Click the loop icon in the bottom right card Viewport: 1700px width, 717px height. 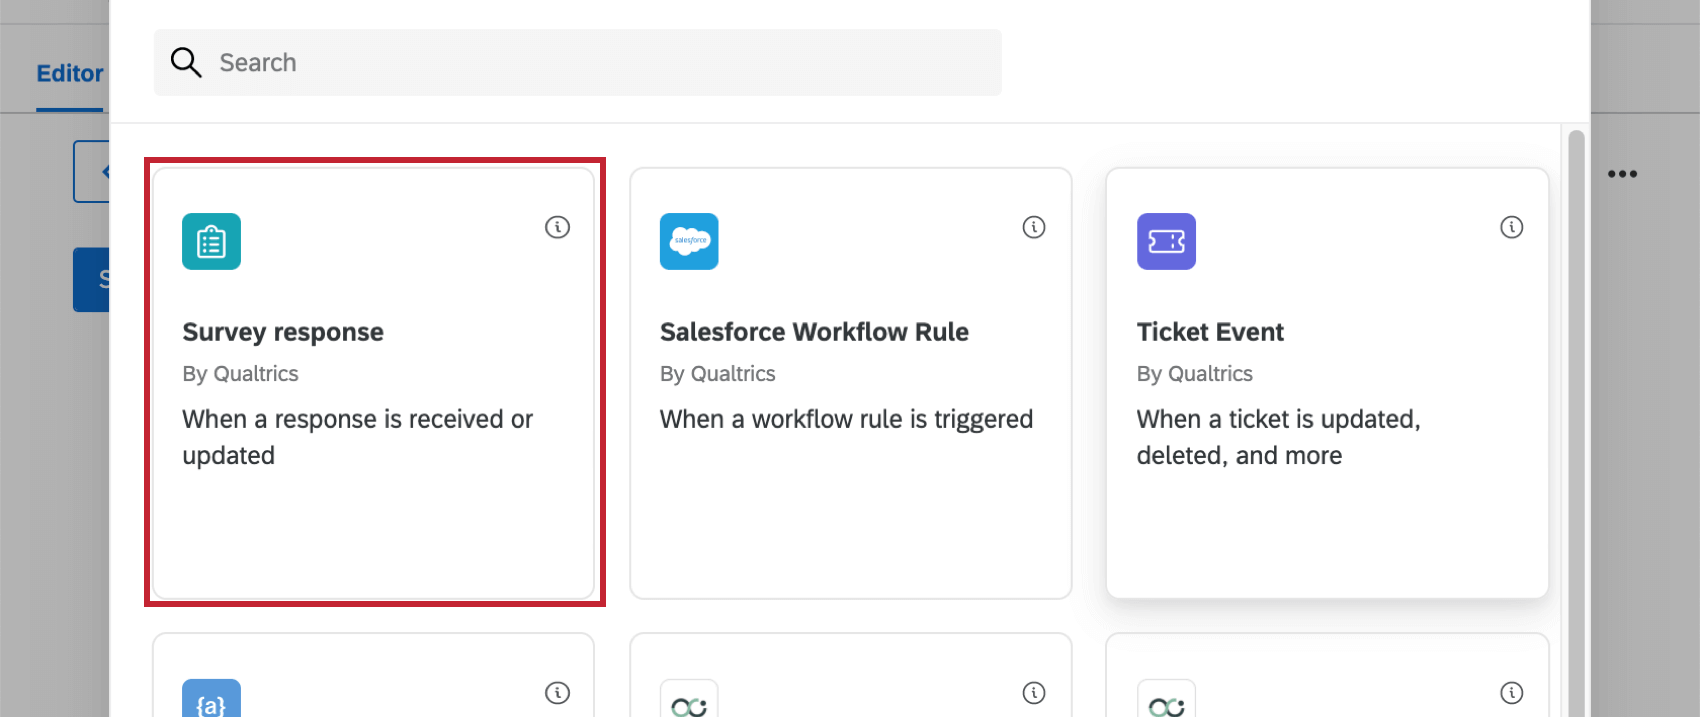click(1166, 704)
